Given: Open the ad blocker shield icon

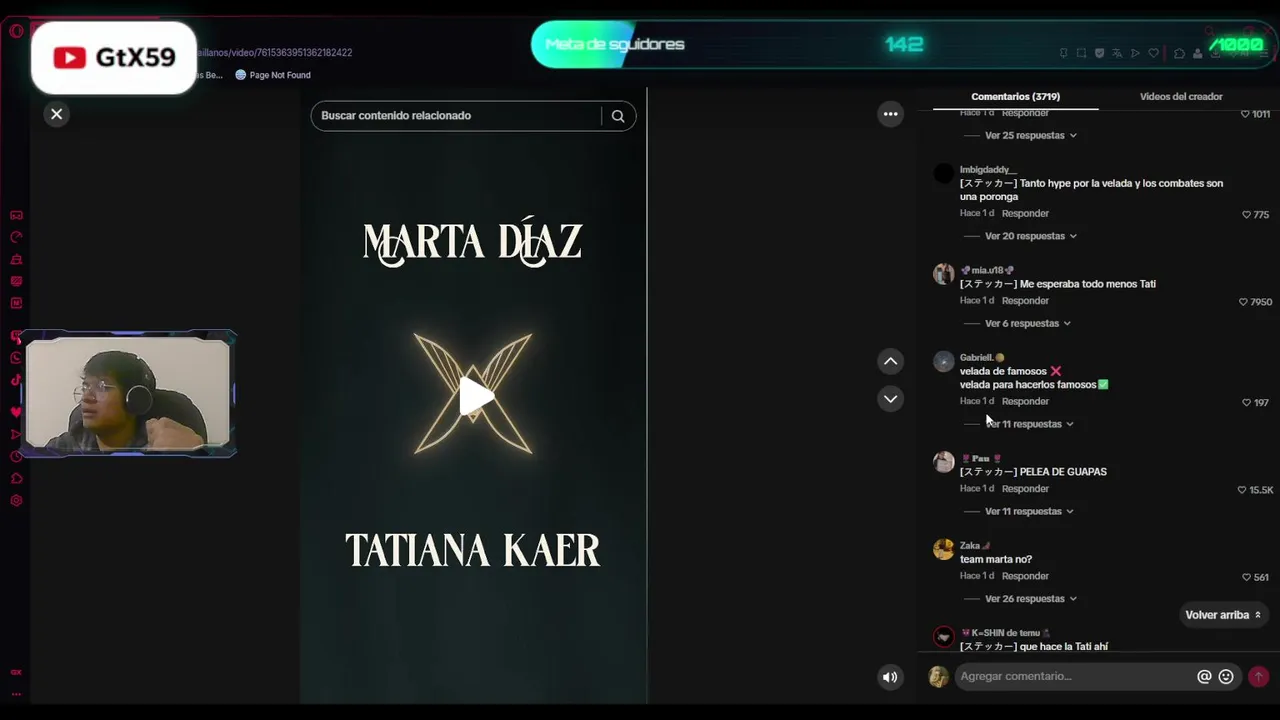Looking at the screenshot, I should (x=1099, y=53).
